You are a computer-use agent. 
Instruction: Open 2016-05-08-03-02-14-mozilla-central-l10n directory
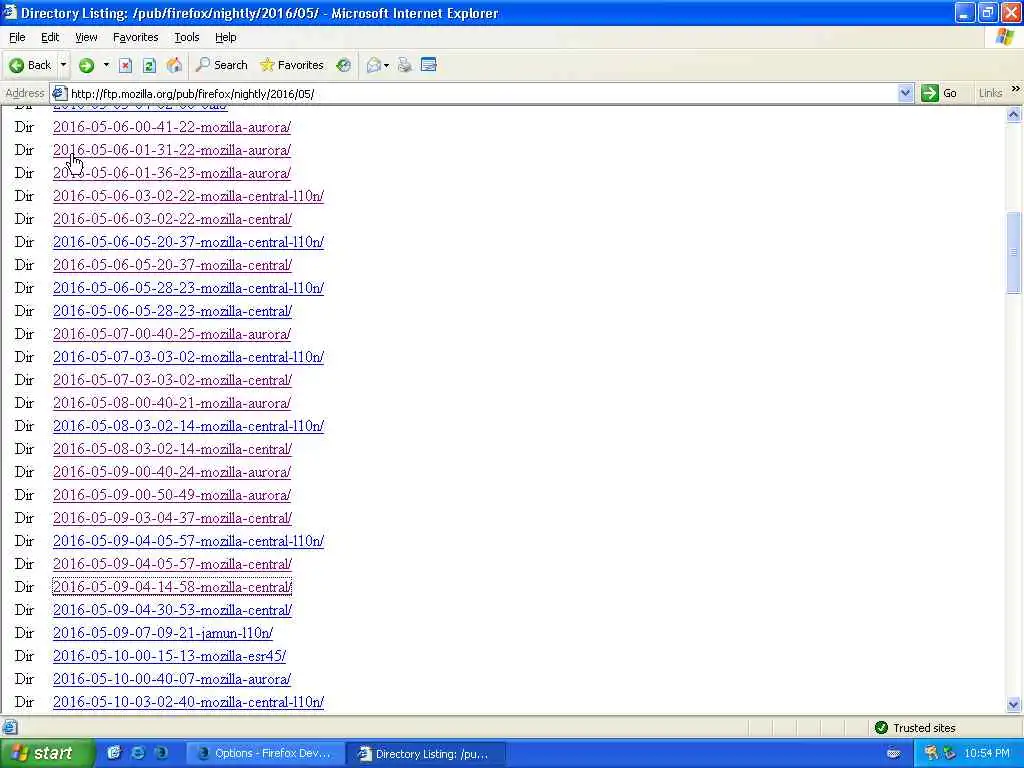point(188,426)
